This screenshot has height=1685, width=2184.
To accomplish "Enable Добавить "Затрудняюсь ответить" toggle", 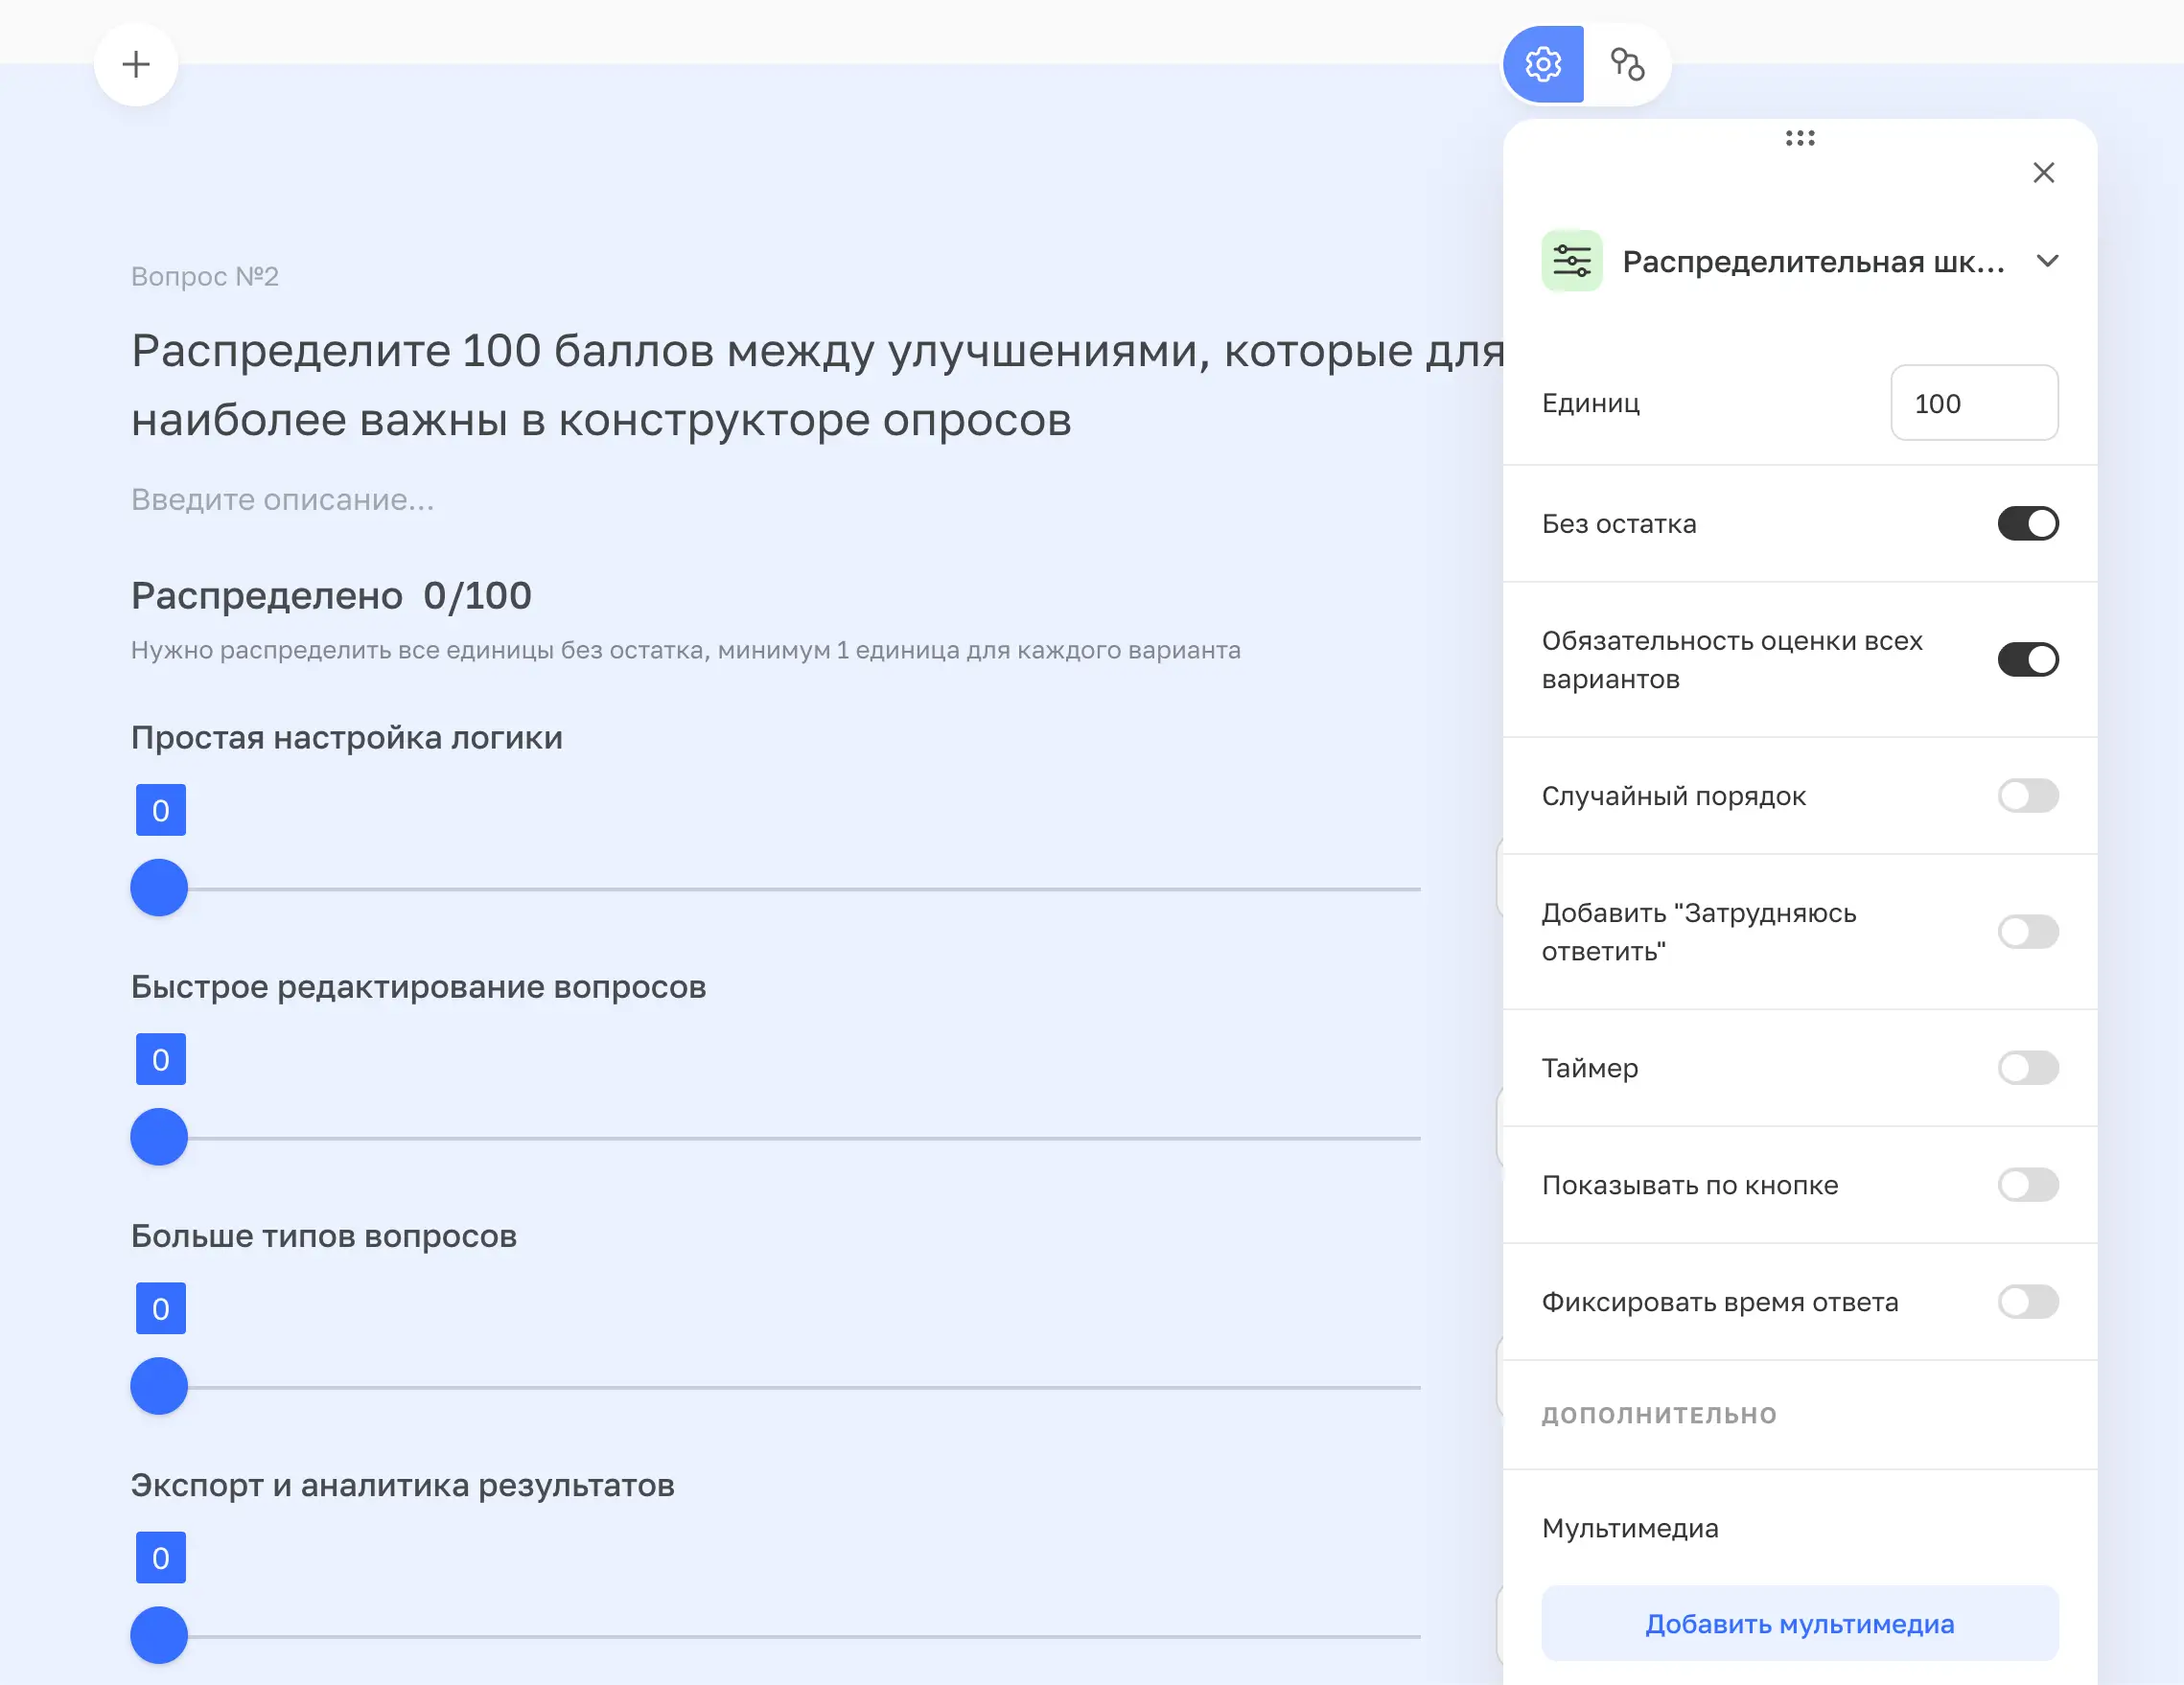I will (2028, 932).
